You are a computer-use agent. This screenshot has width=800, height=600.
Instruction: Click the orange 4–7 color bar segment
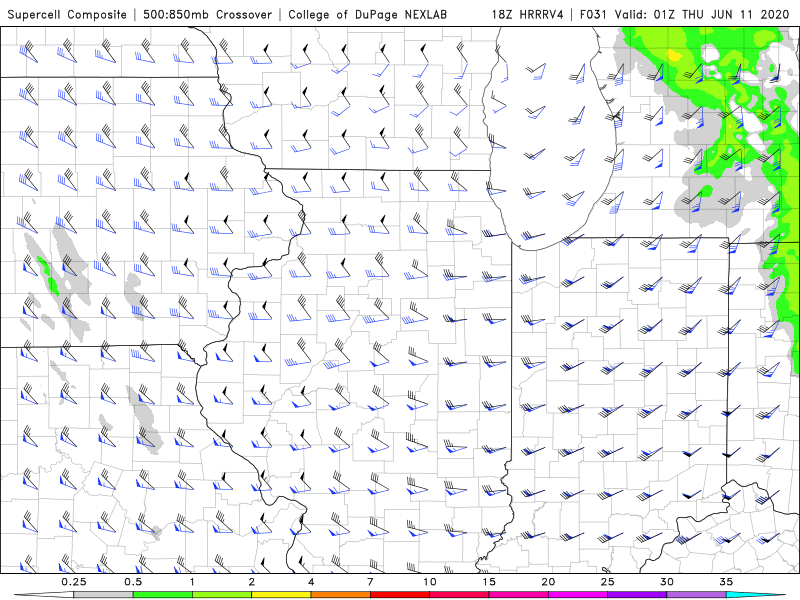[x=340, y=595]
